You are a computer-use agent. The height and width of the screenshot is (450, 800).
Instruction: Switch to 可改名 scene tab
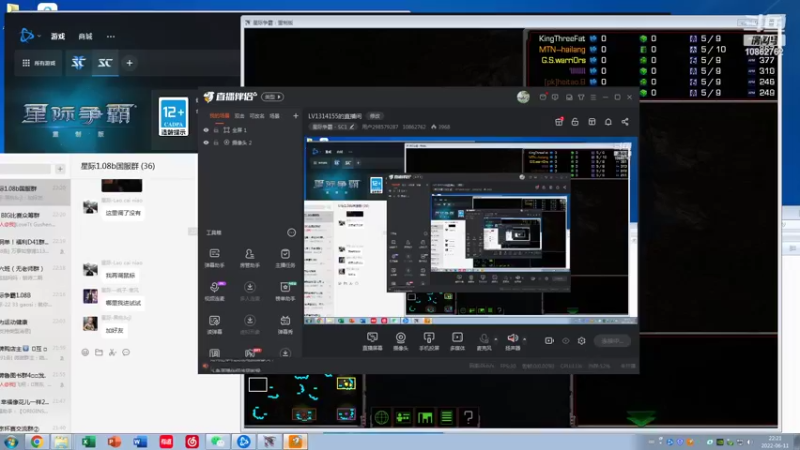(257, 116)
